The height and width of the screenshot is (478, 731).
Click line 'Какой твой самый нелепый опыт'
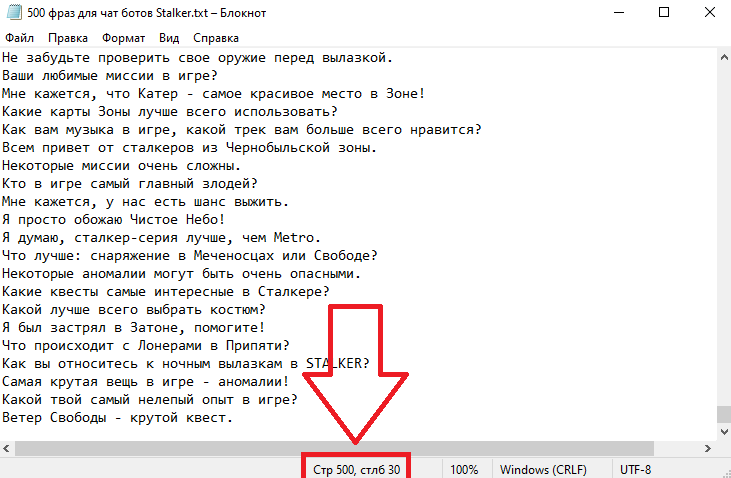tap(150, 400)
